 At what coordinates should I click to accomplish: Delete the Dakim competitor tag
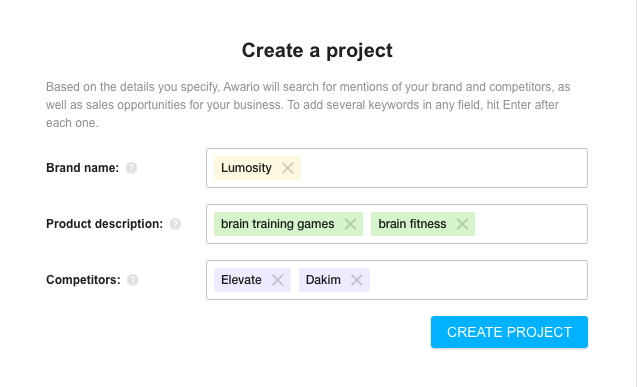(x=357, y=280)
